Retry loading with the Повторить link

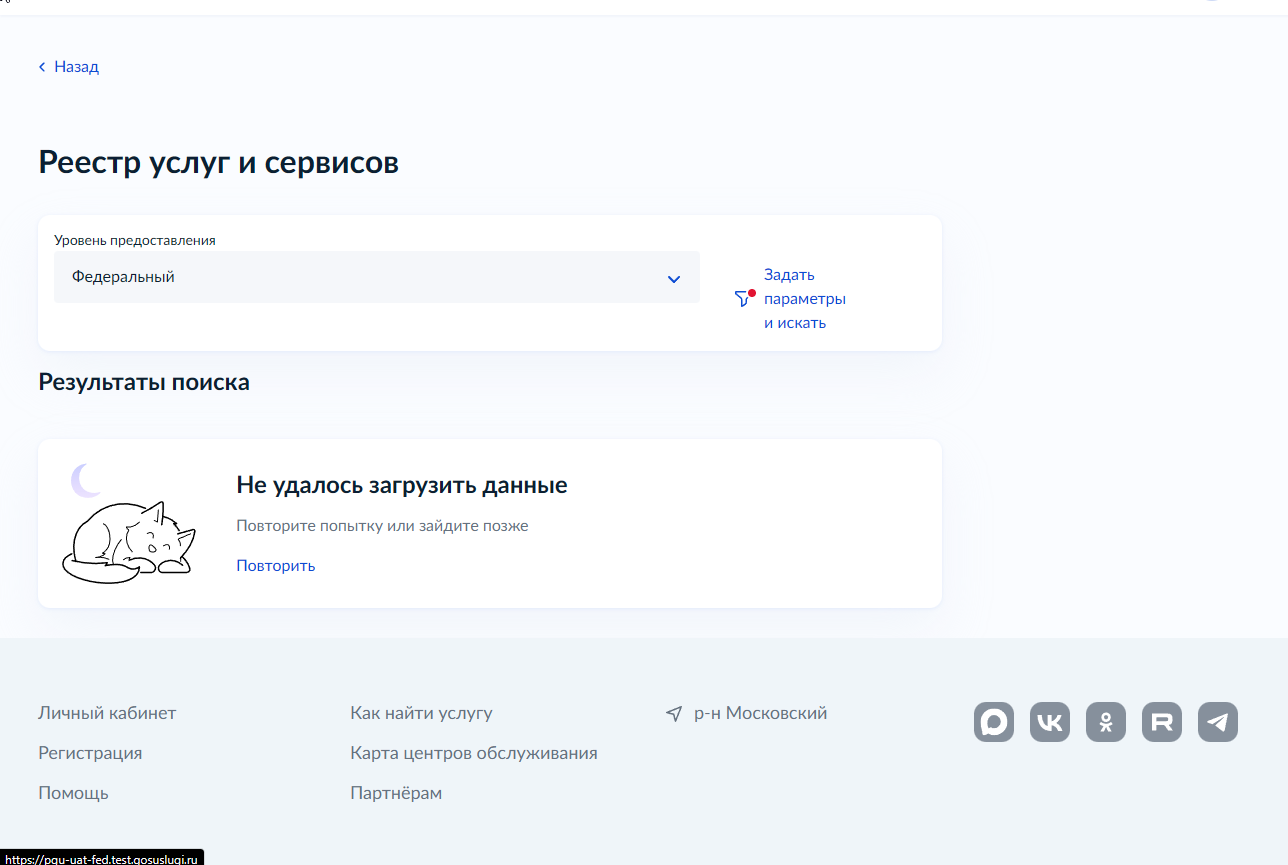(276, 566)
